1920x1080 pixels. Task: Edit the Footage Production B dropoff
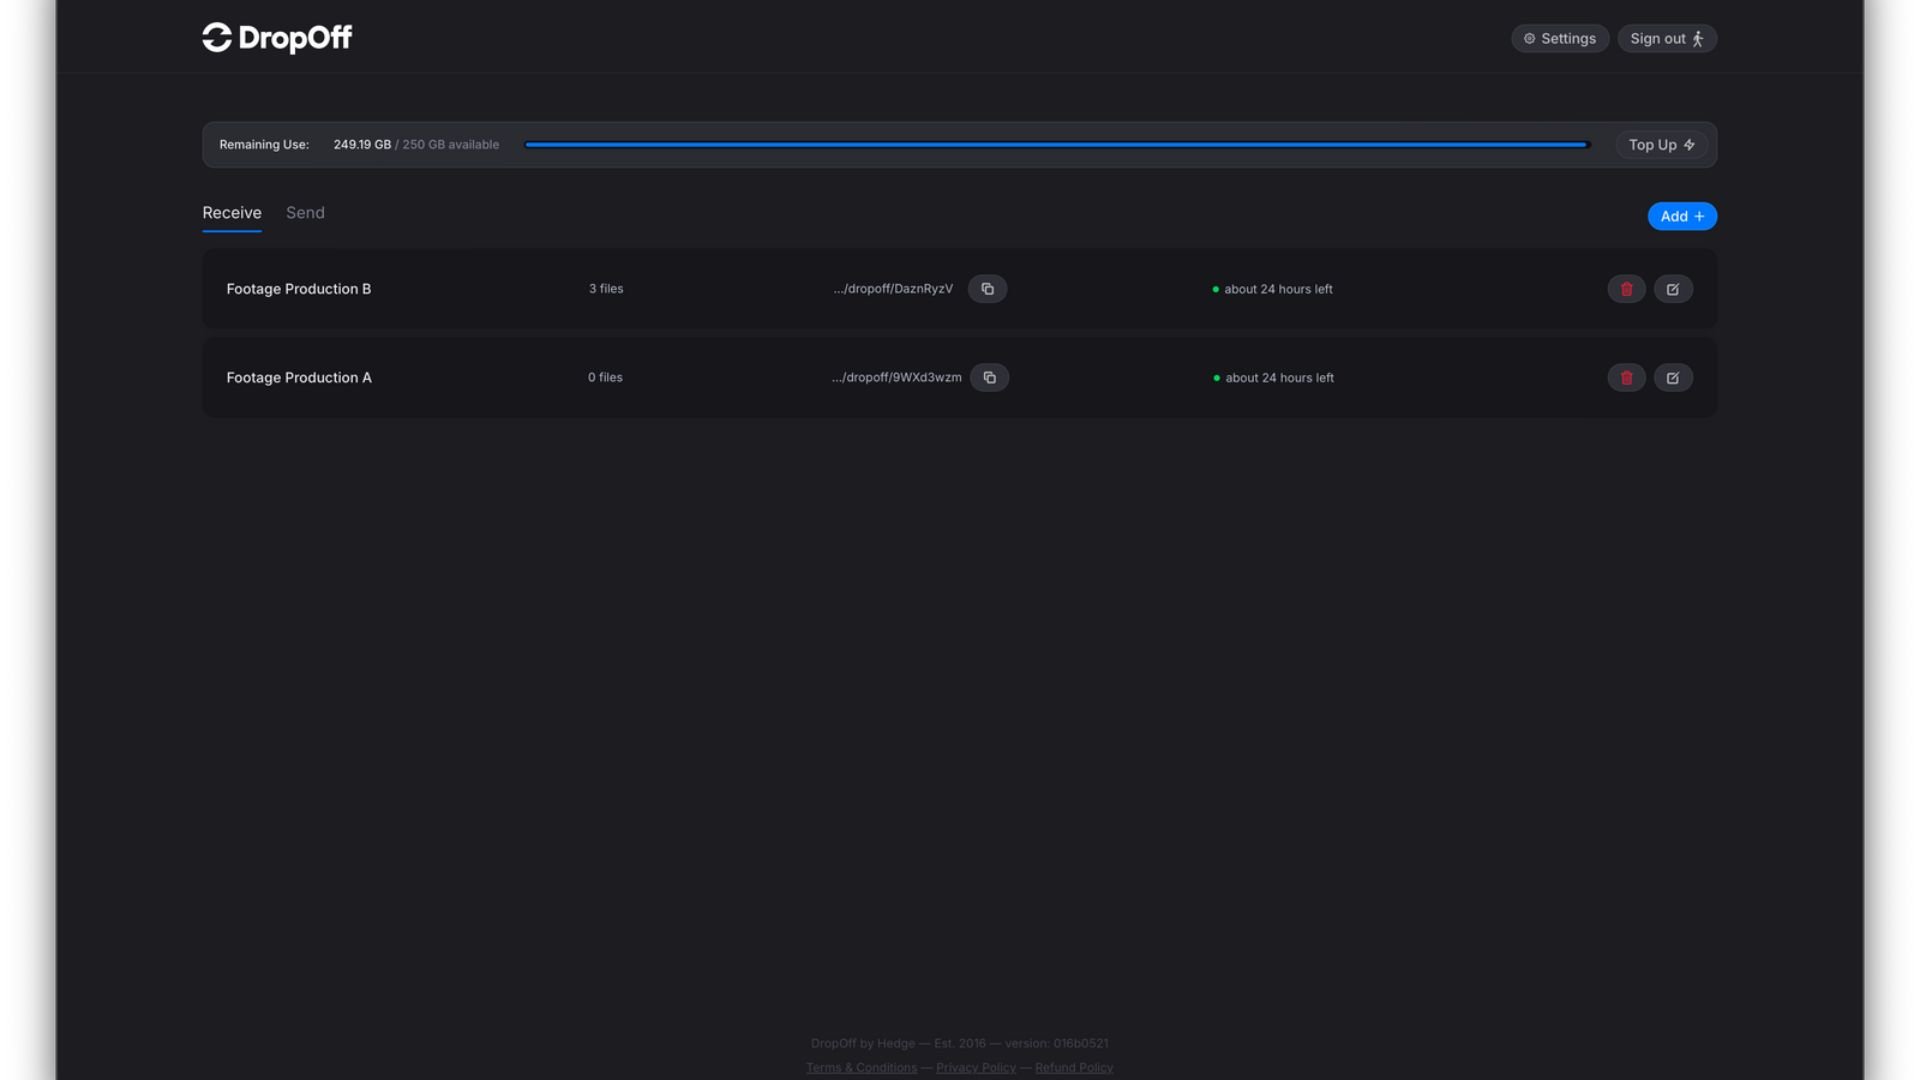(1674, 288)
